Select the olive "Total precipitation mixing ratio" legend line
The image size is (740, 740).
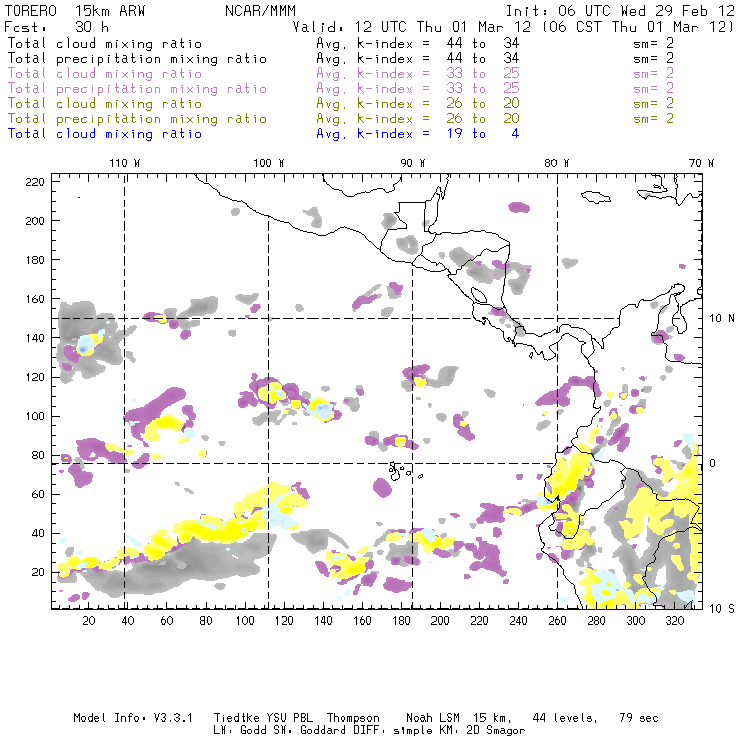137,119
